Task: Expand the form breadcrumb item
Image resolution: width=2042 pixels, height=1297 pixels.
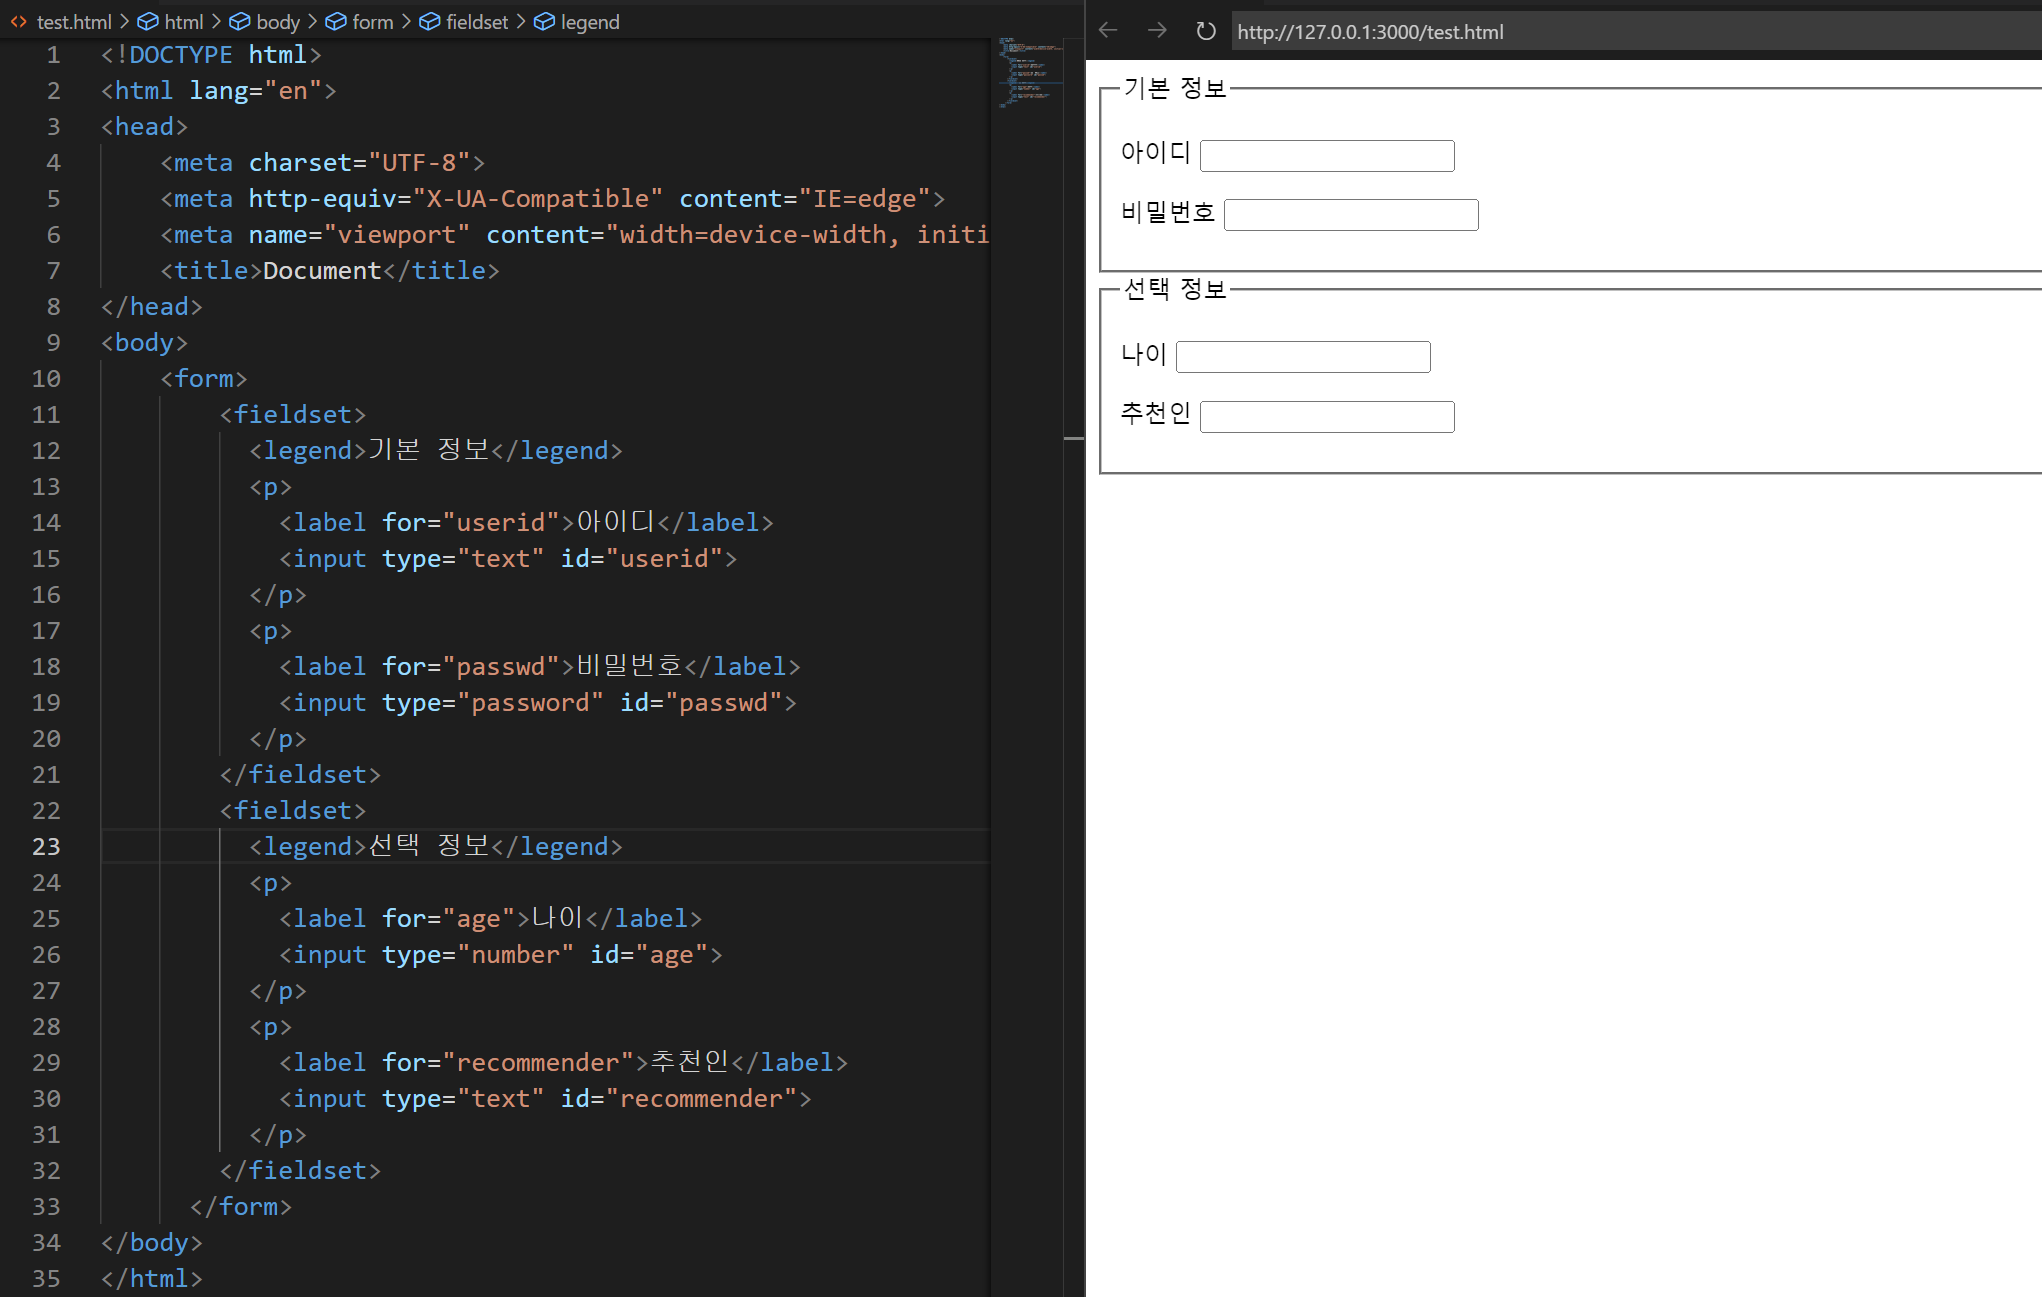Action: coord(372,22)
